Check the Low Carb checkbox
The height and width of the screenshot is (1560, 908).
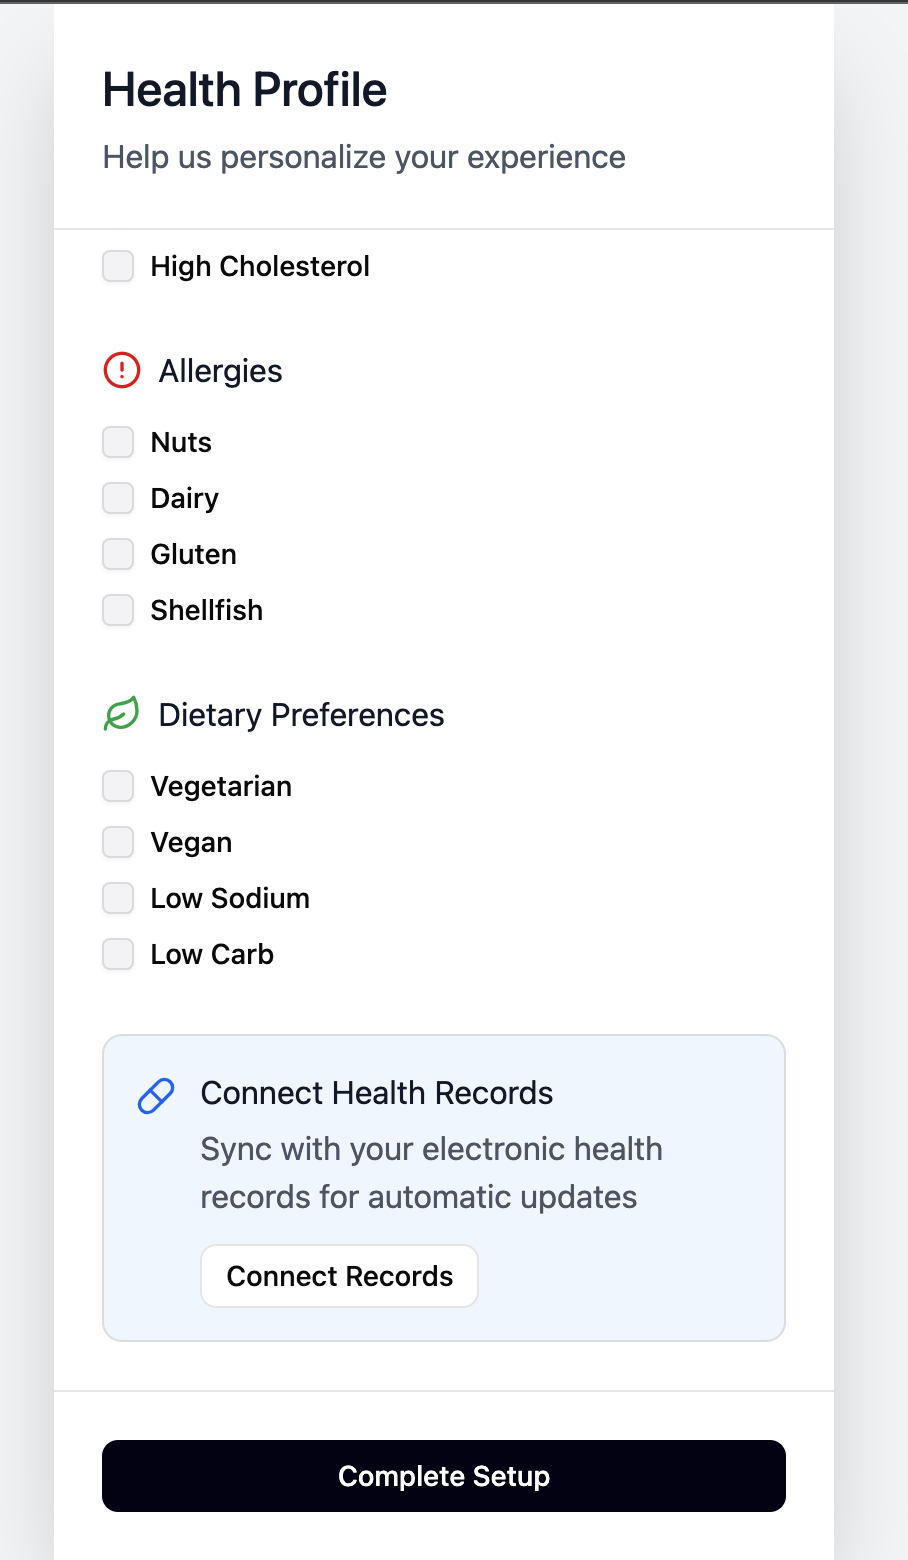point(118,955)
